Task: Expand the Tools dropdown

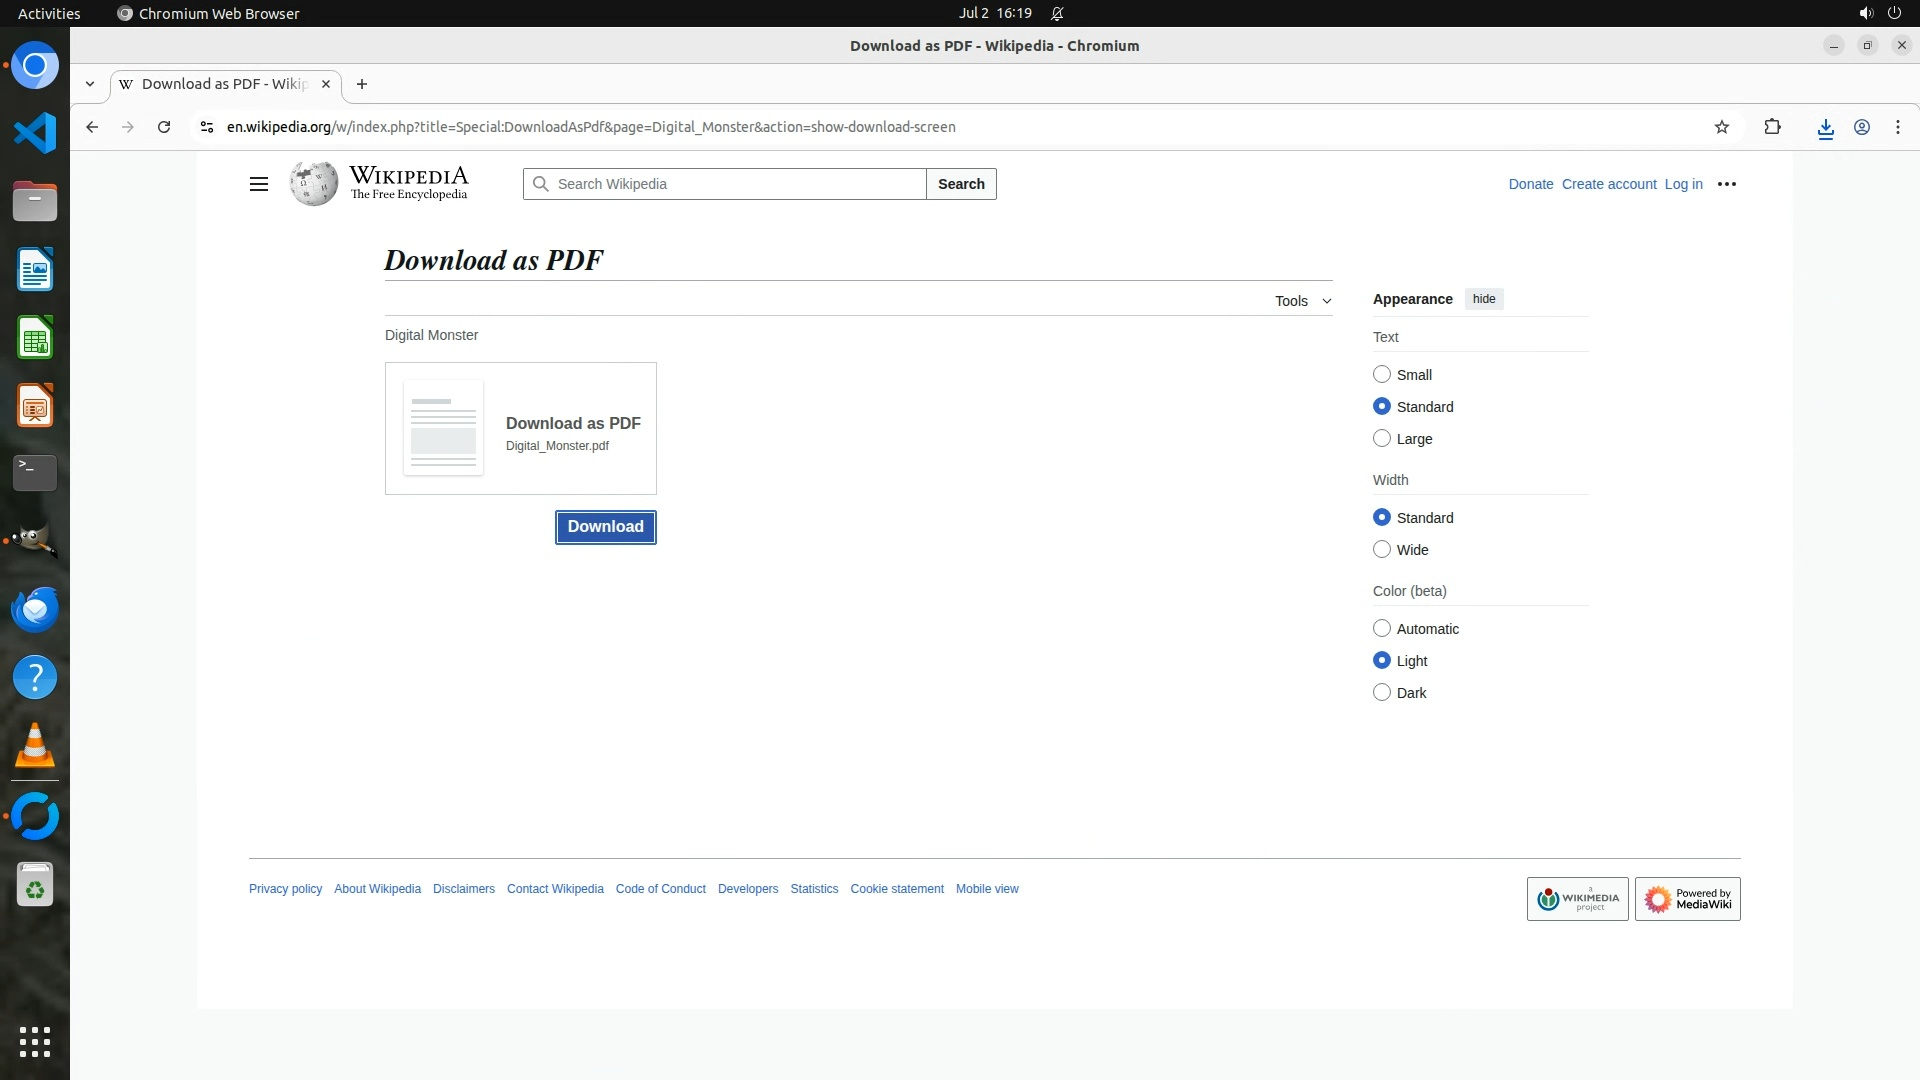Action: 1302,301
